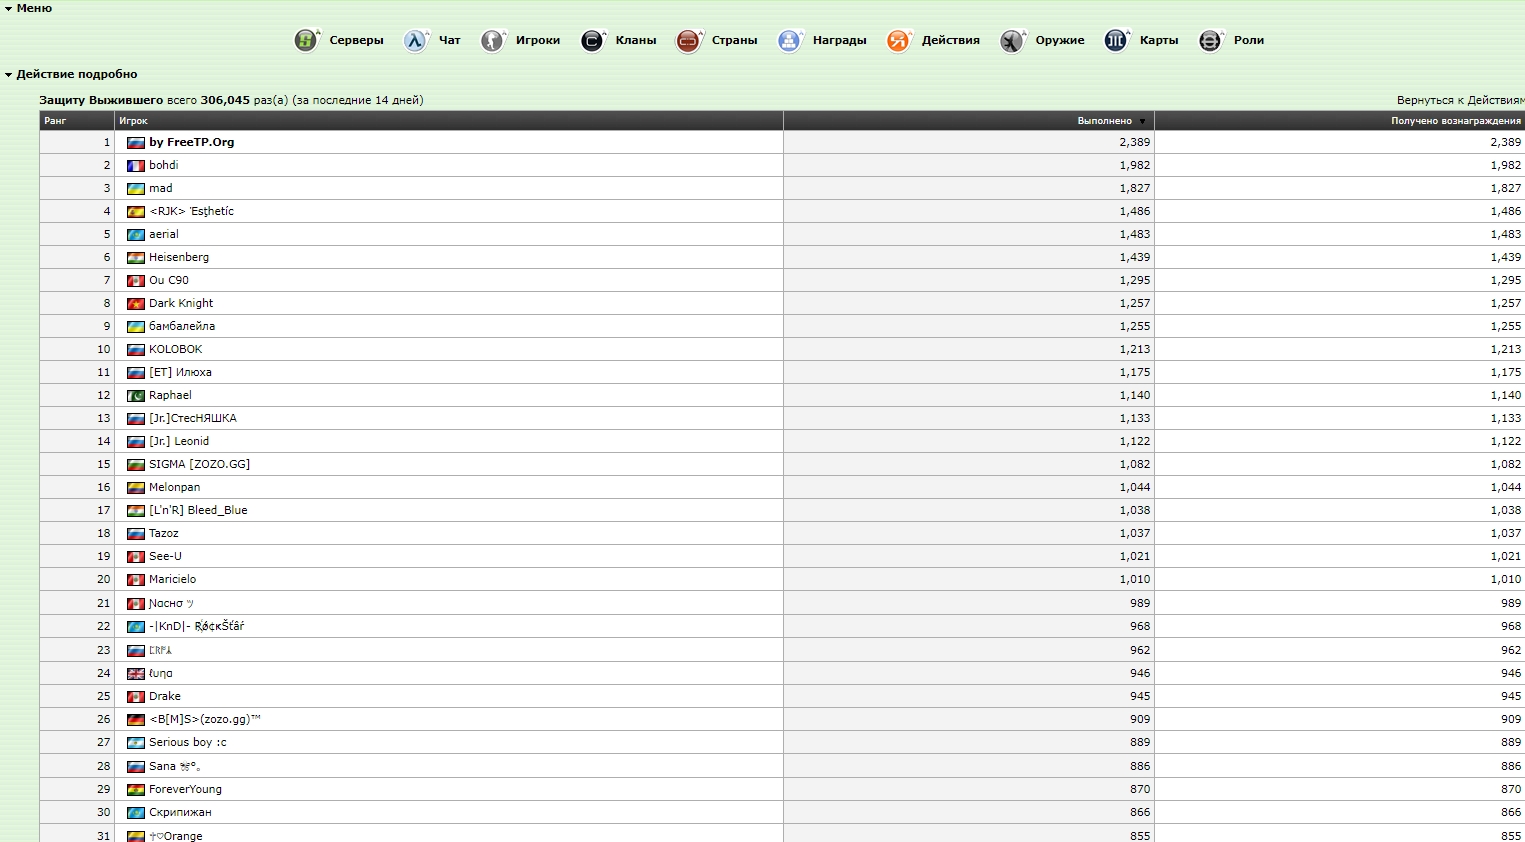Screen dimensions: 1525x842
Task: Open player Heisenberg's profile
Action: pos(179,257)
